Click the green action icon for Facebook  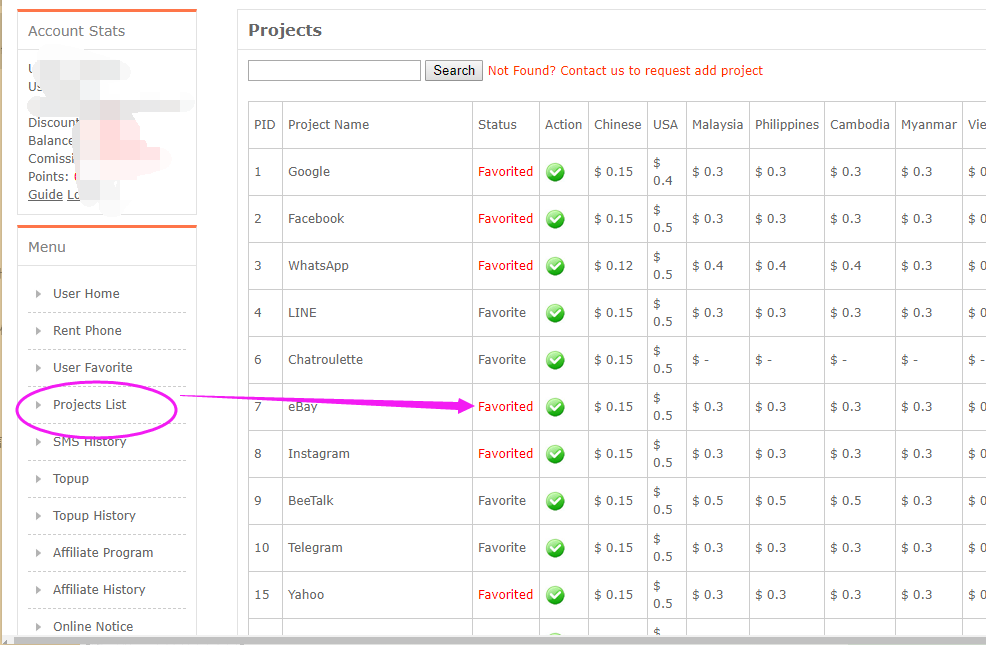555,219
